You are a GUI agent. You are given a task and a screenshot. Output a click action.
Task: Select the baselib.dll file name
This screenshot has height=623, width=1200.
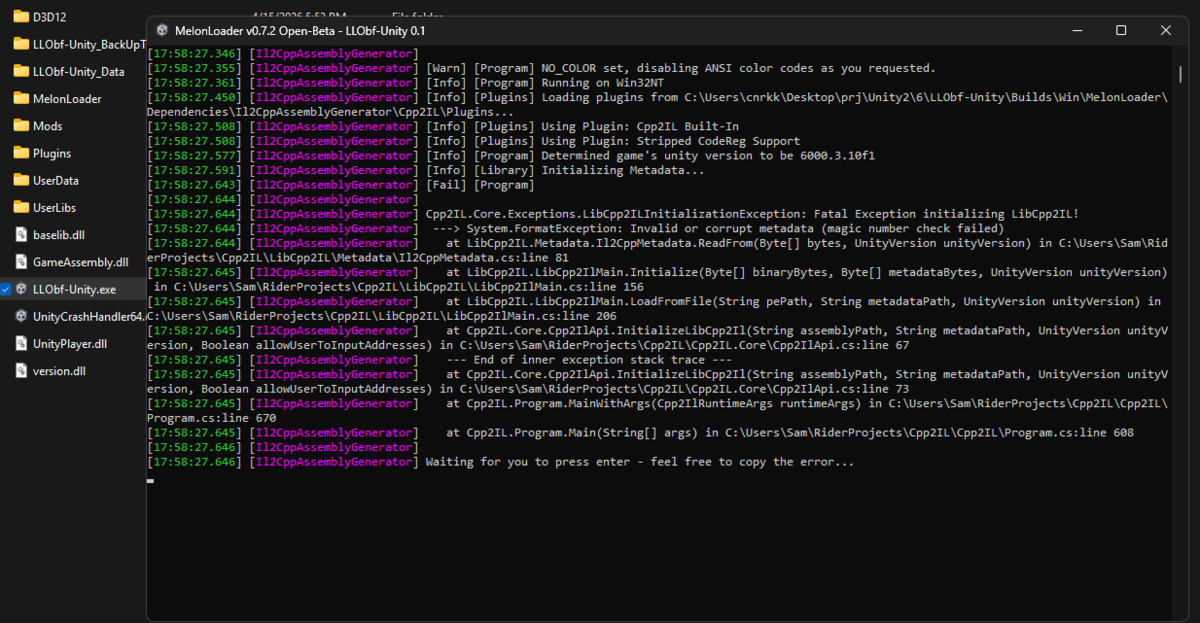coord(59,235)
